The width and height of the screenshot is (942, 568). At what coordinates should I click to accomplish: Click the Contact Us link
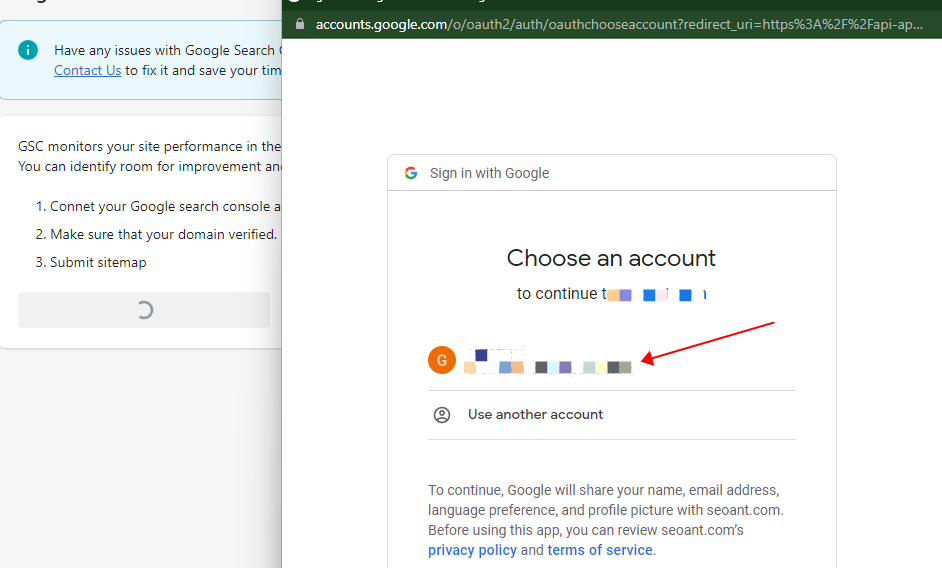(x=88, y=70)
